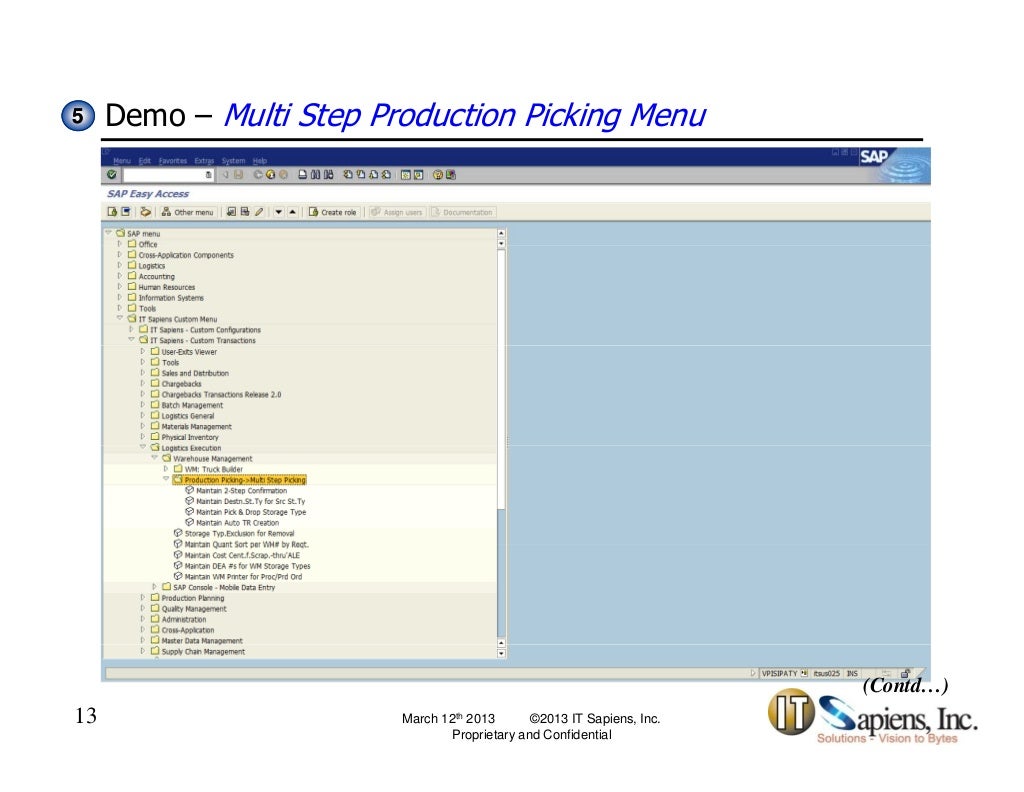Viewport: 1024px width, 792px height.
Task: Click the Customize Local Layout icon
Action: [451, 175]
